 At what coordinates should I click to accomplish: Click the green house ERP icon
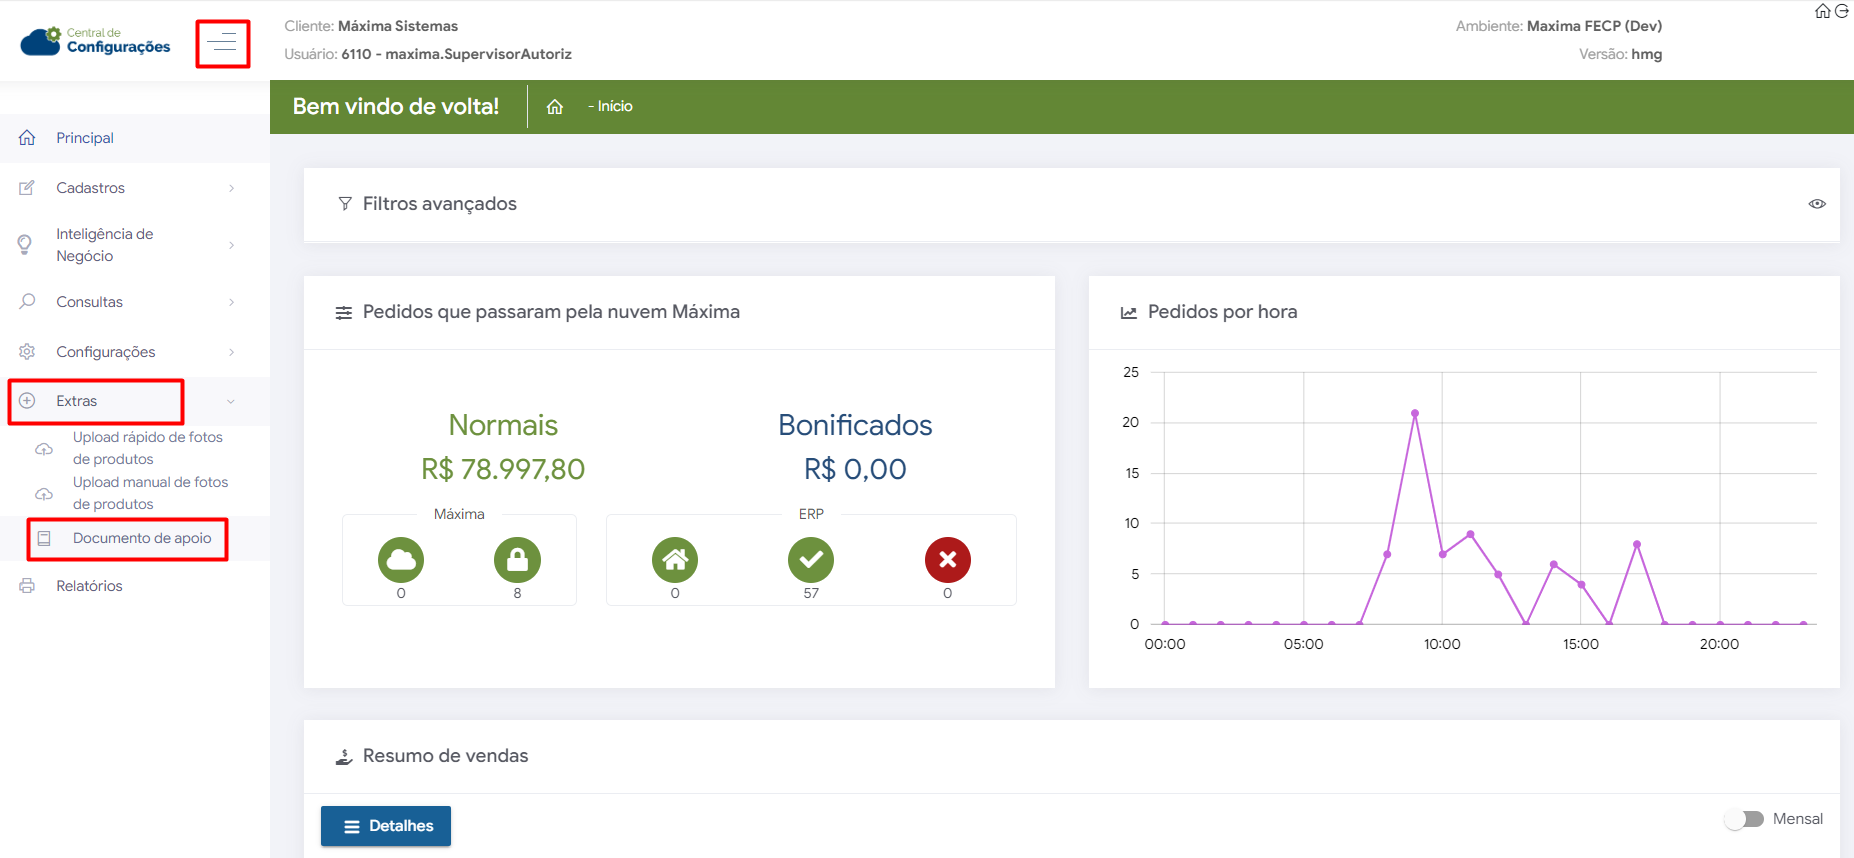click(x=675, y=560)
